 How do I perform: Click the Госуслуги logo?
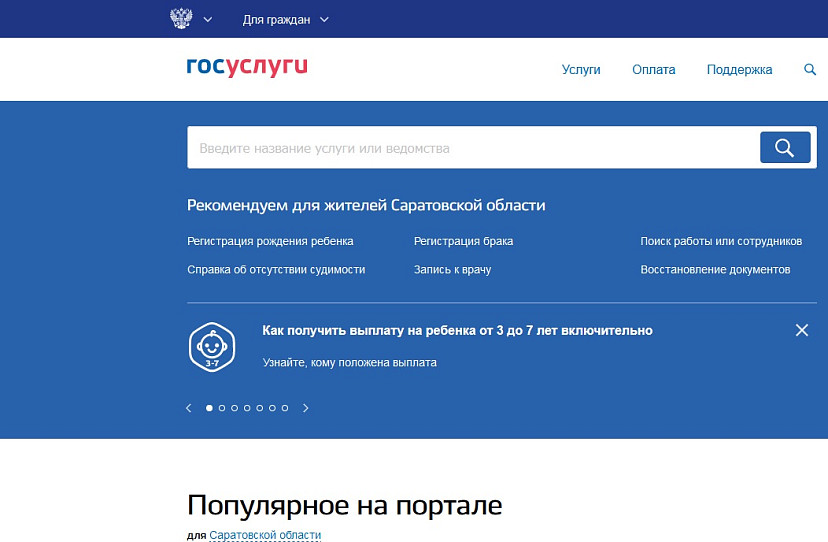tap(247, 67)
